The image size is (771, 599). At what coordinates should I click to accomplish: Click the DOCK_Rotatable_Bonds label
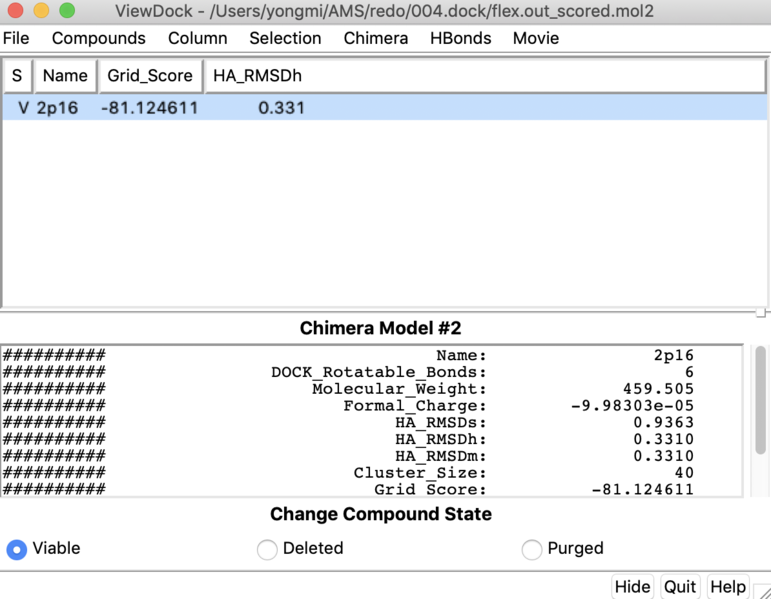(379, 372)
